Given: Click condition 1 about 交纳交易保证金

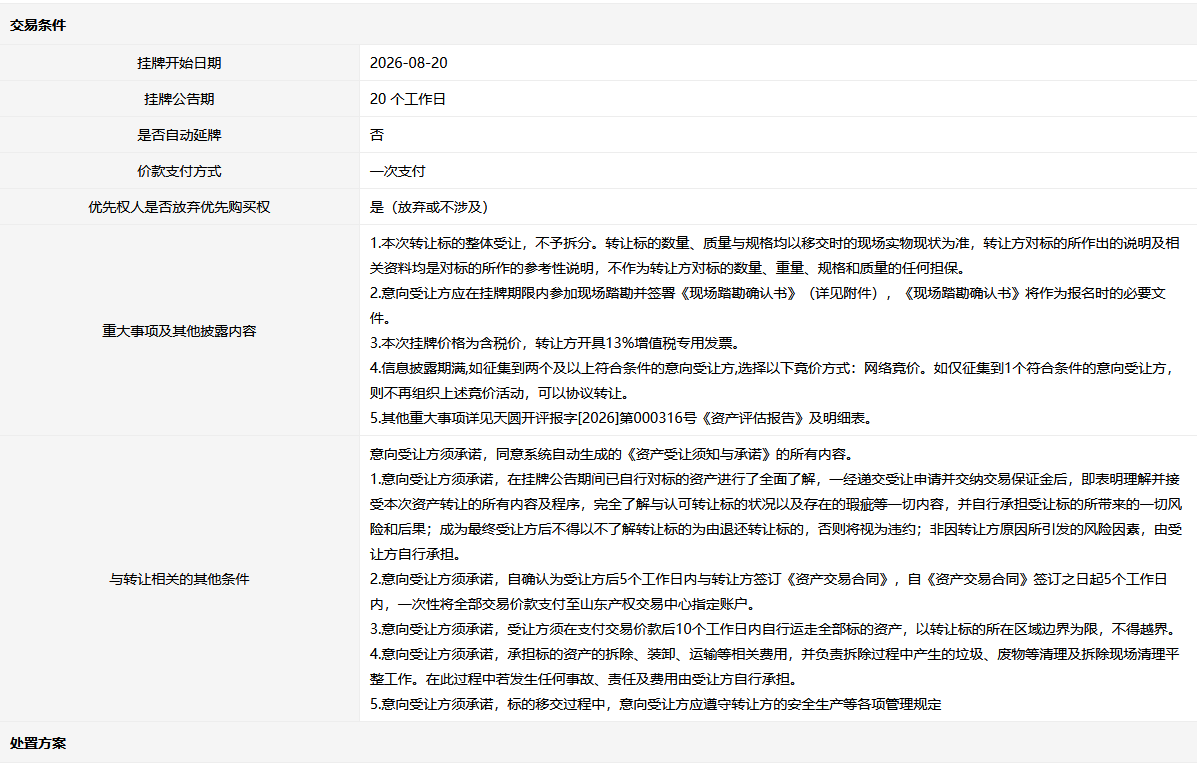Looking at the screenshot, I should [x=776, y=516].
